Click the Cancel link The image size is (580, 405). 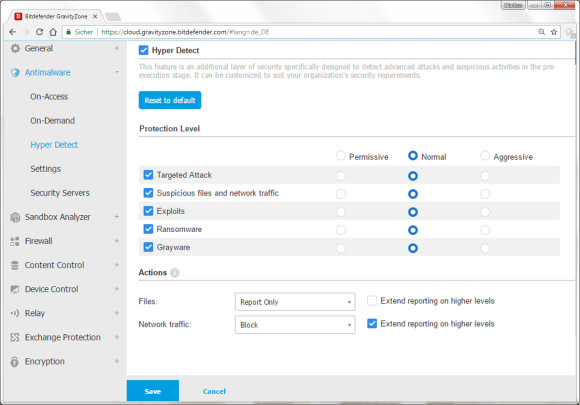pos(214,391)
